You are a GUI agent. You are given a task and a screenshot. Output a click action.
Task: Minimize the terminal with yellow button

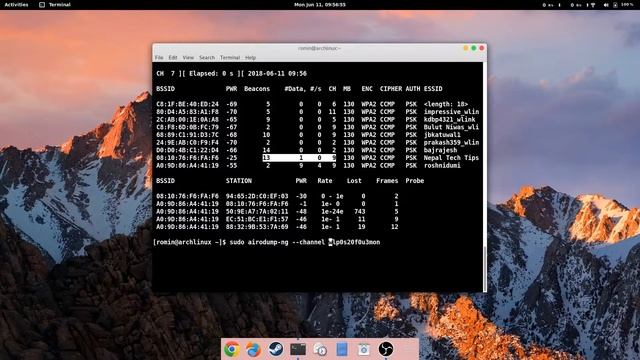pos(466,48)
